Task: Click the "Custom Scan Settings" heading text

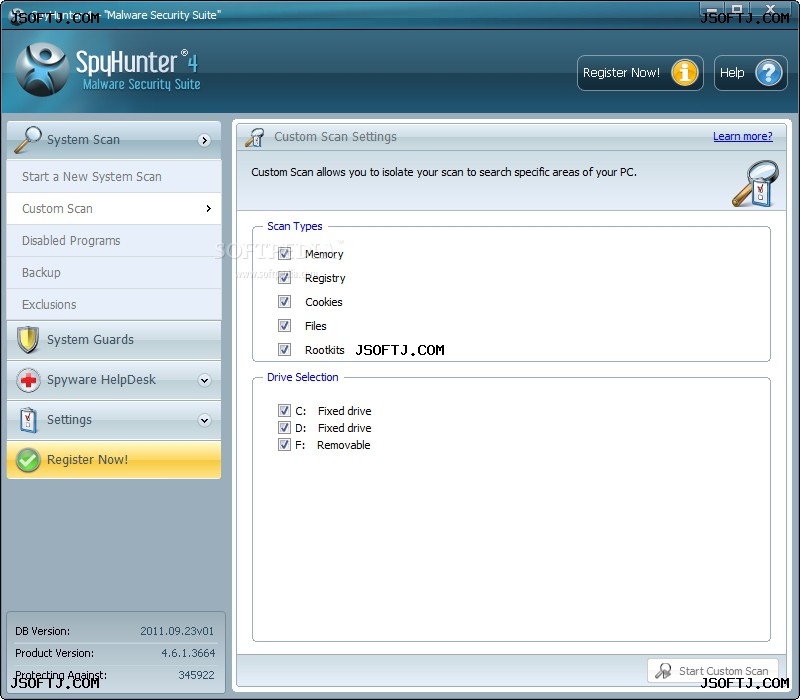Action: point(335,137)
